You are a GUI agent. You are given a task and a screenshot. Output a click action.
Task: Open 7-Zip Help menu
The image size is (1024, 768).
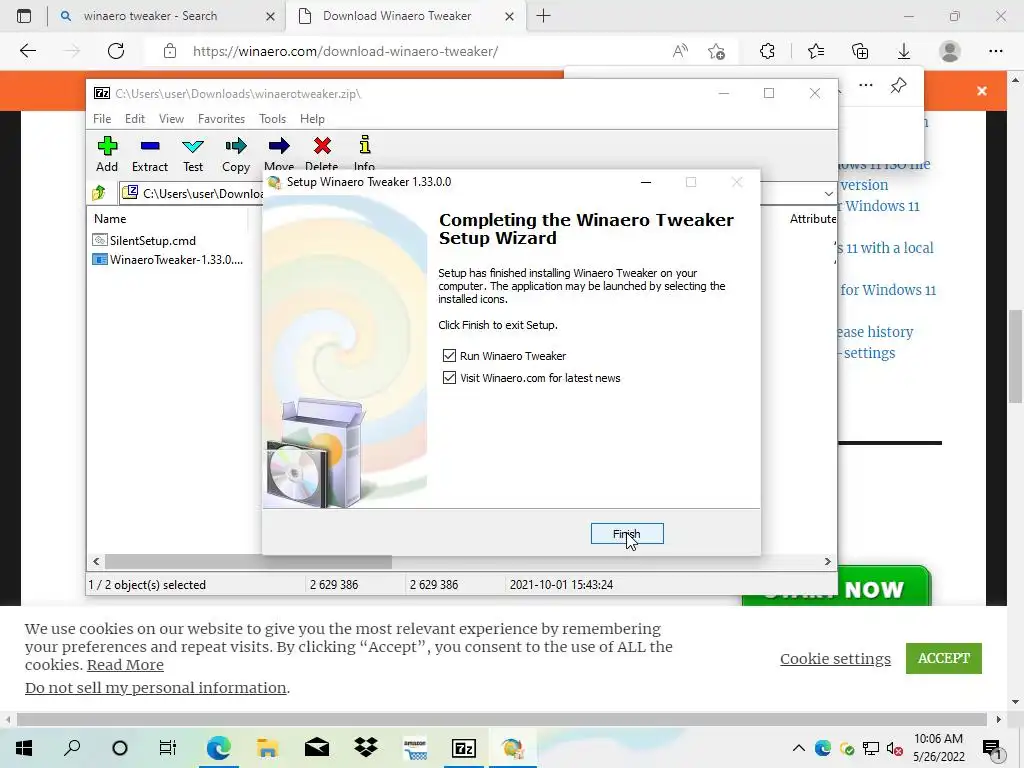click(x=312, y=119)
